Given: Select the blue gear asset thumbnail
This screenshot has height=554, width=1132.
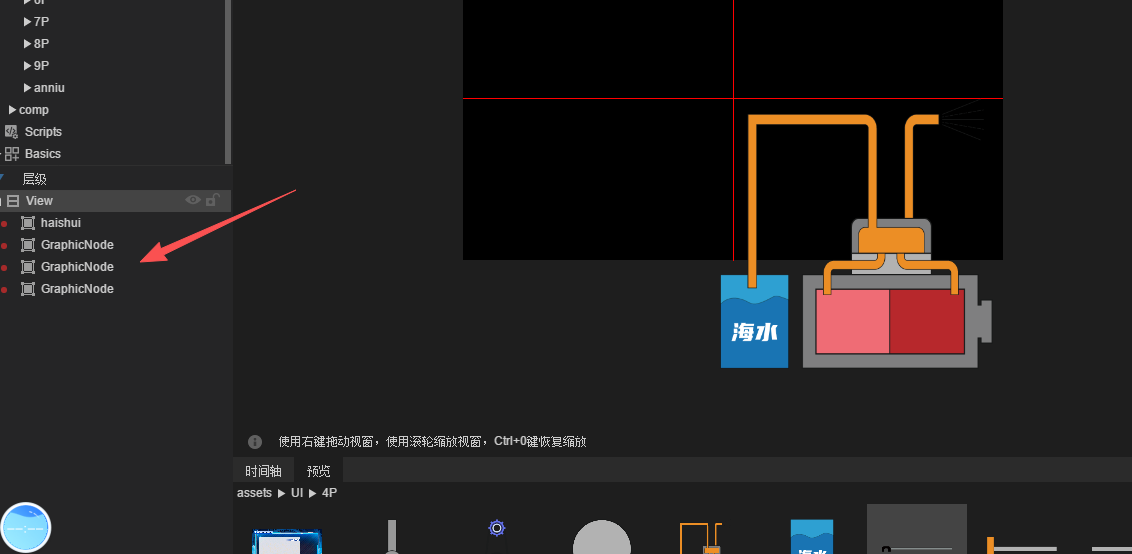Looking at the screenshot, I should coord(496,528).
